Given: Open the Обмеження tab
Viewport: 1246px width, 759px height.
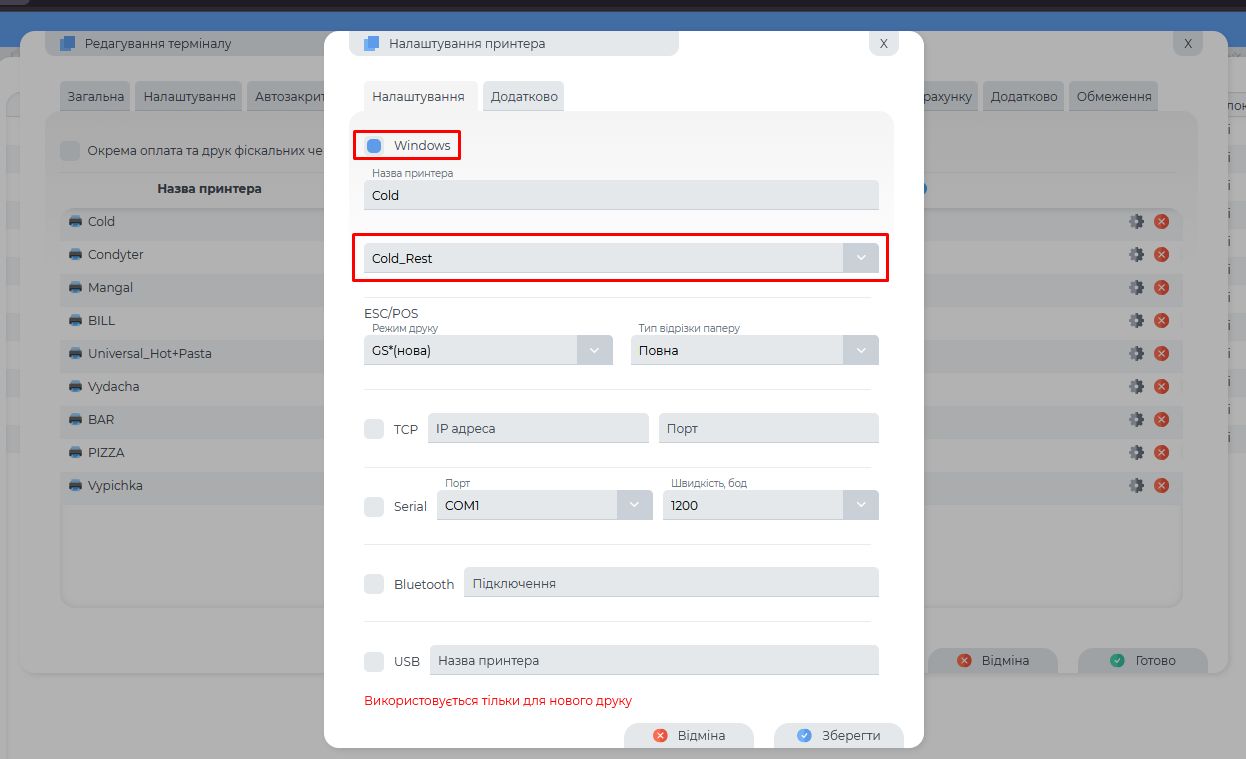Looking at the screenshot, I should tap(1113, 97).
